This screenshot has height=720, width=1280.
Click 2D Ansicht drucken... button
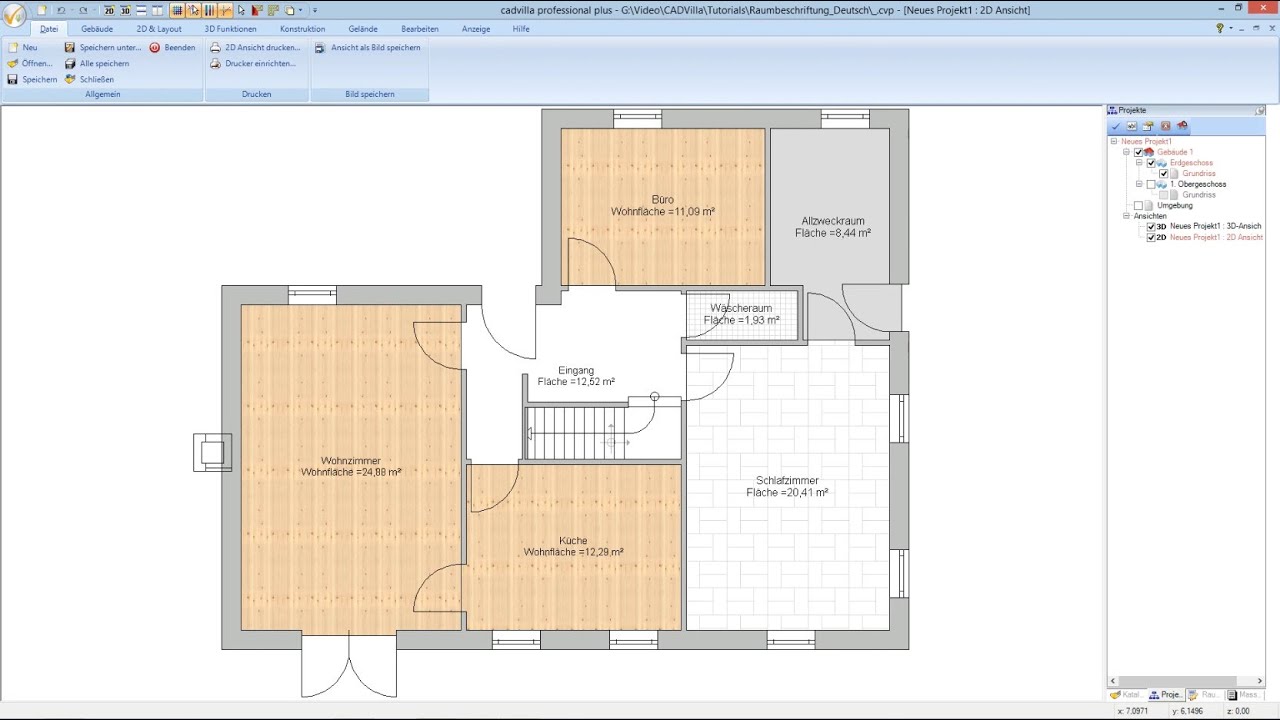tap(254, 47)
